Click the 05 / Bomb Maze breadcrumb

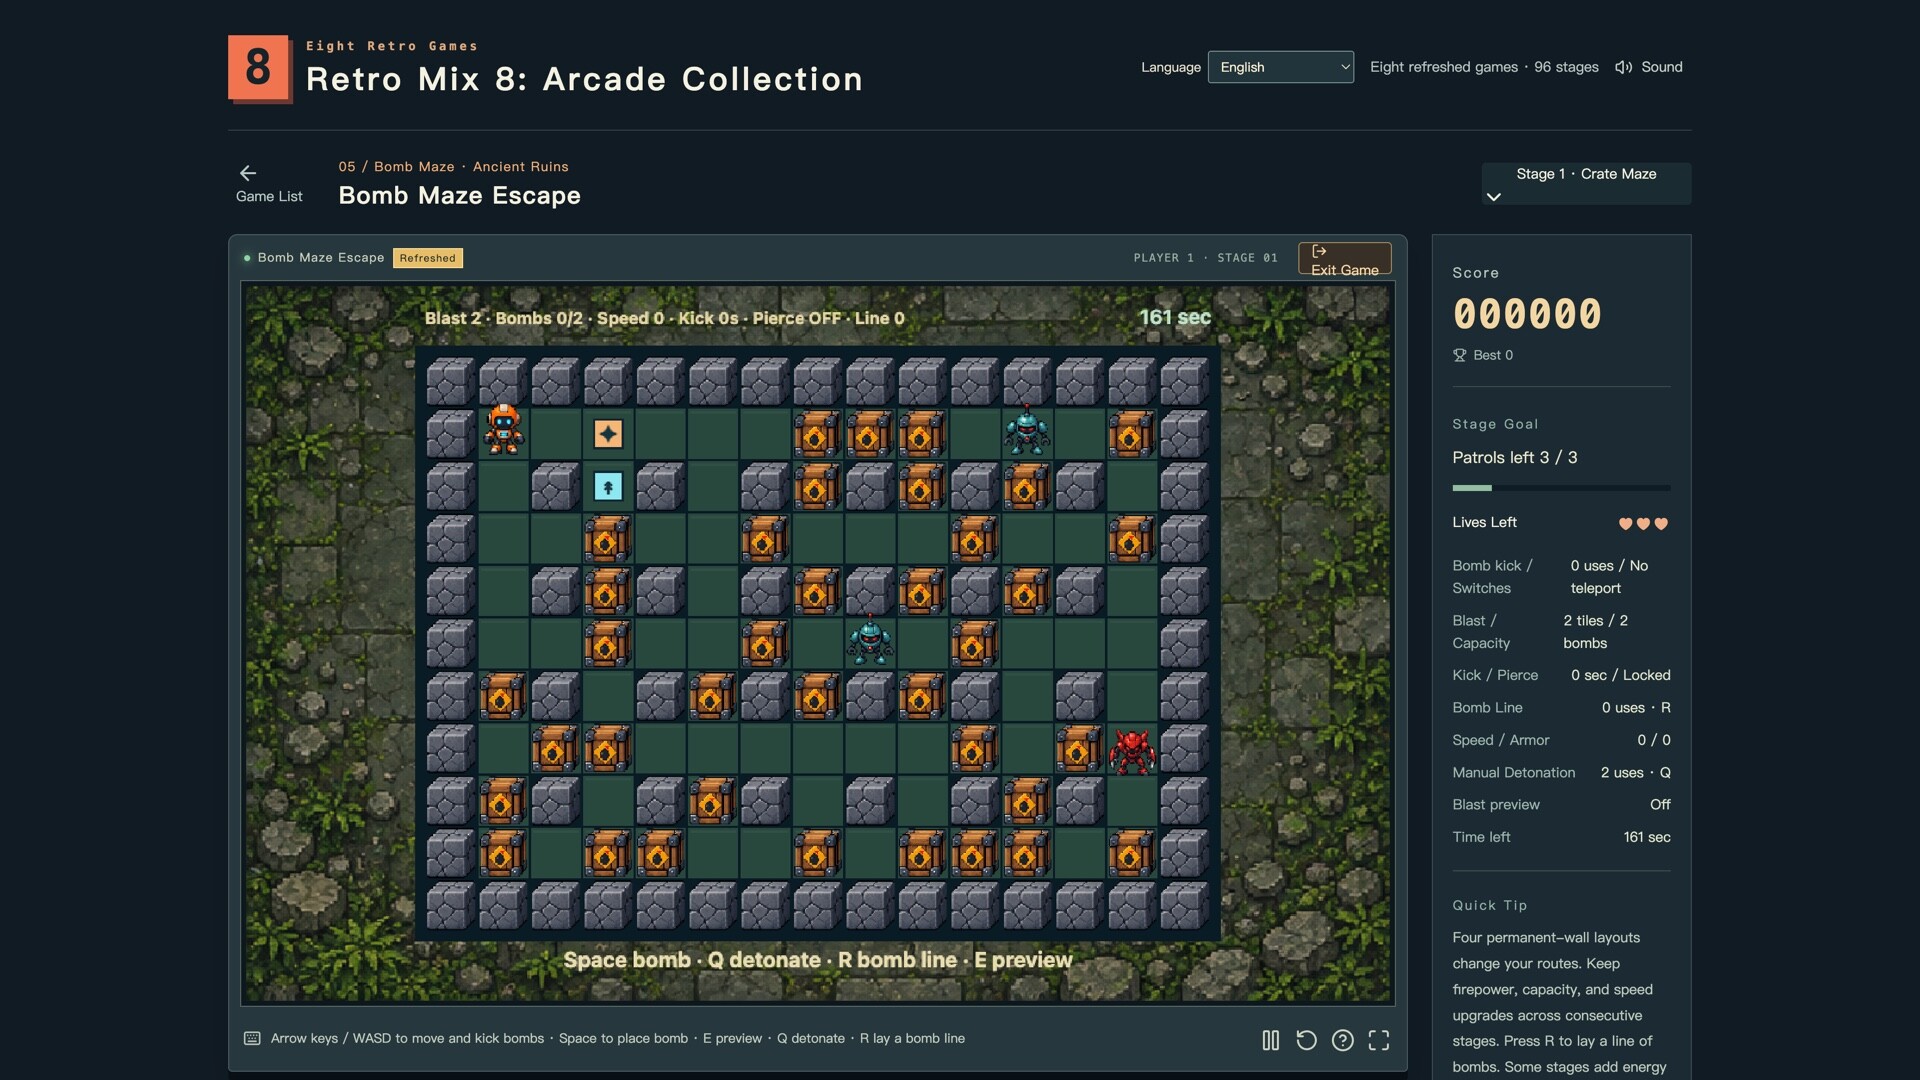point(396,167)
